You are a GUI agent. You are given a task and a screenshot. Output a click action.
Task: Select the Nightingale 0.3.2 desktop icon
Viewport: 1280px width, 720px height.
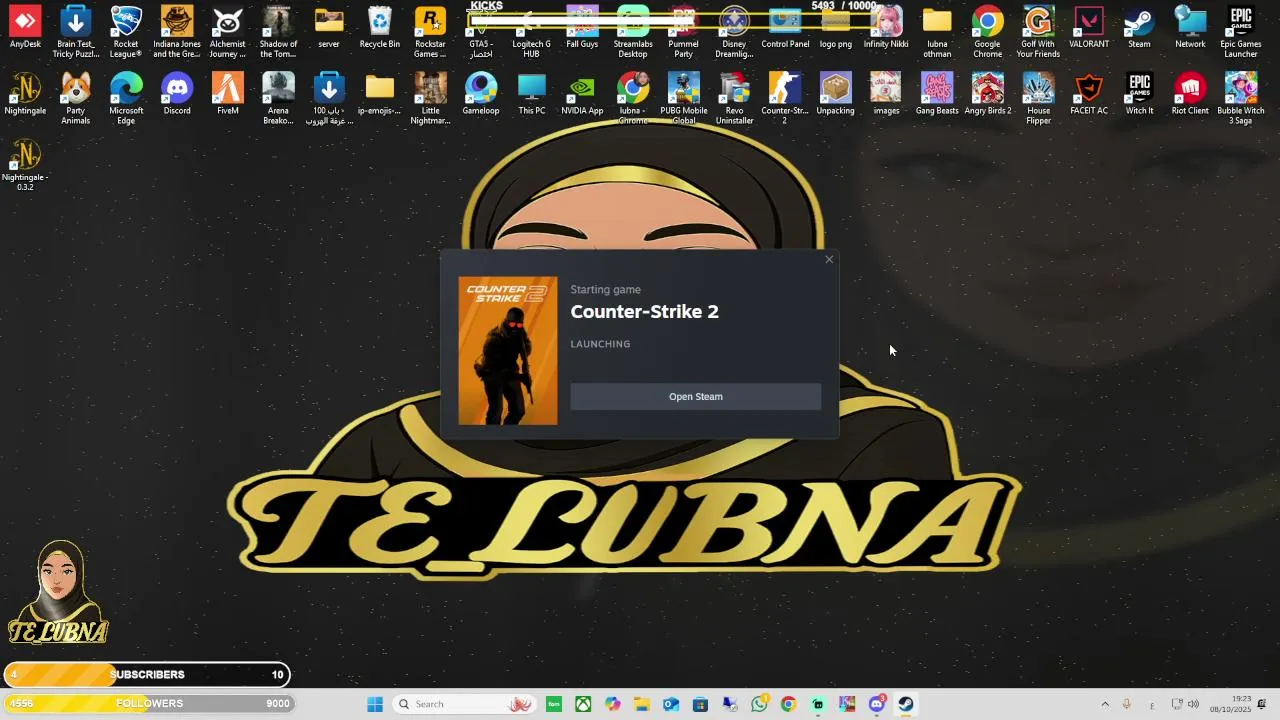point(25,165)
